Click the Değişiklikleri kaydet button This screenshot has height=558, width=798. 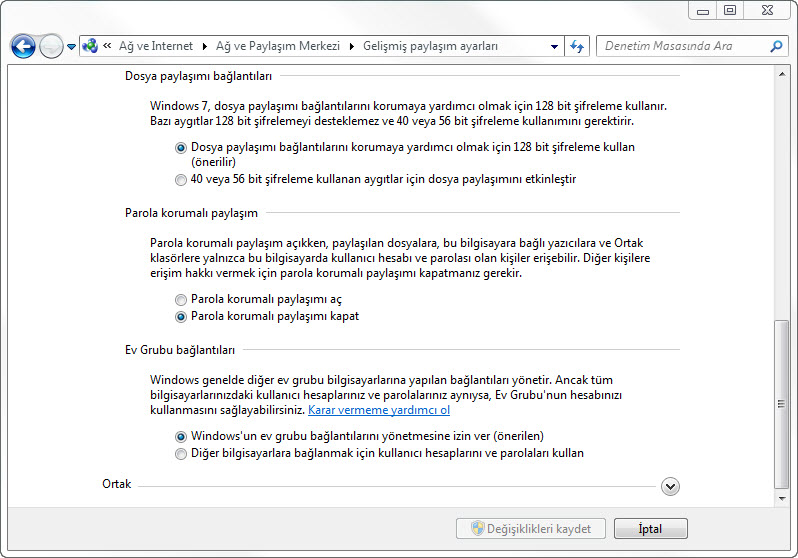[x=531, y=528]
